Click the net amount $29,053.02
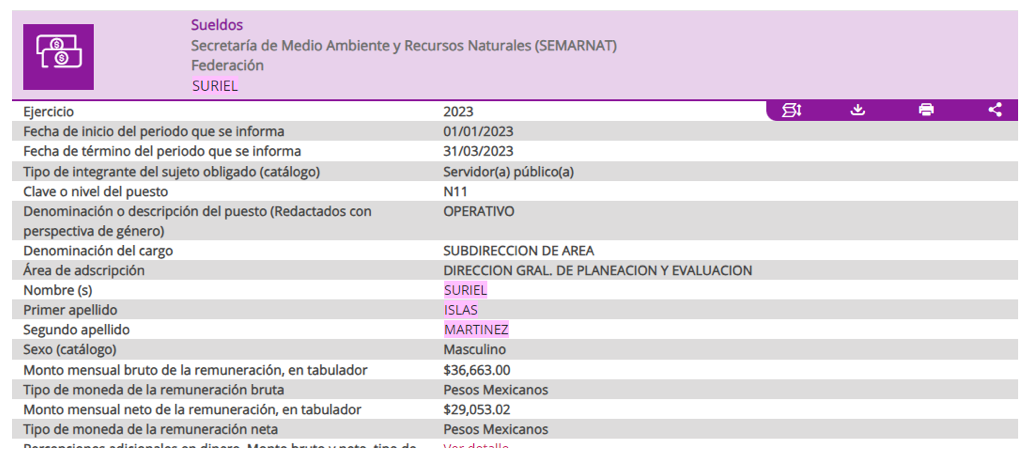 tap(476, 409)
